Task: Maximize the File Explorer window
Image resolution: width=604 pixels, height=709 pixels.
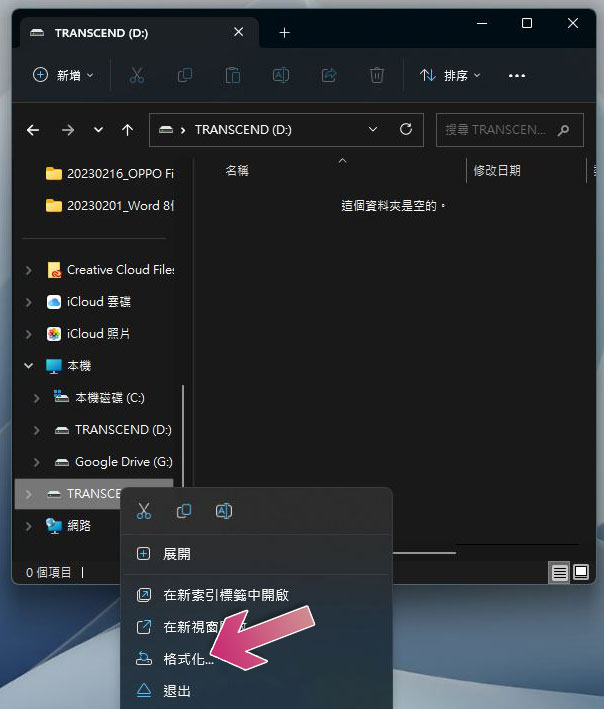Action: tap(527, 23)
